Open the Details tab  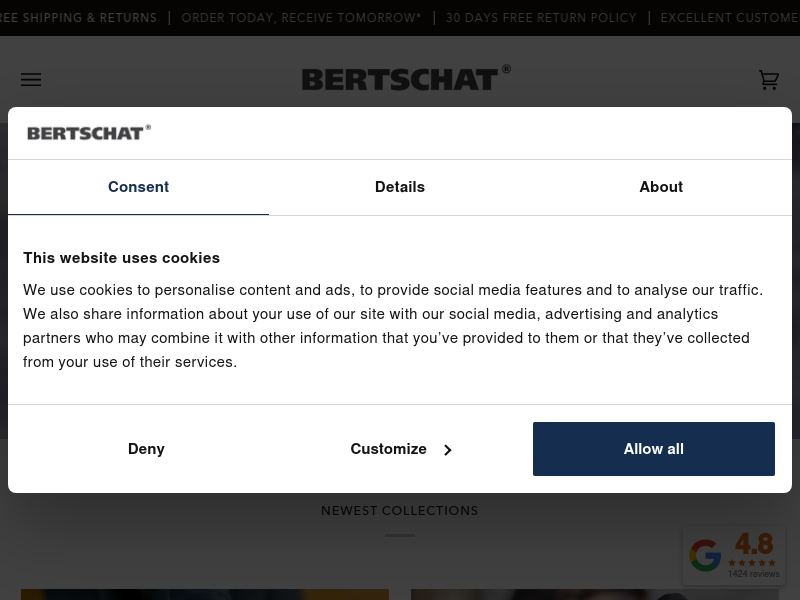(399, 187)
